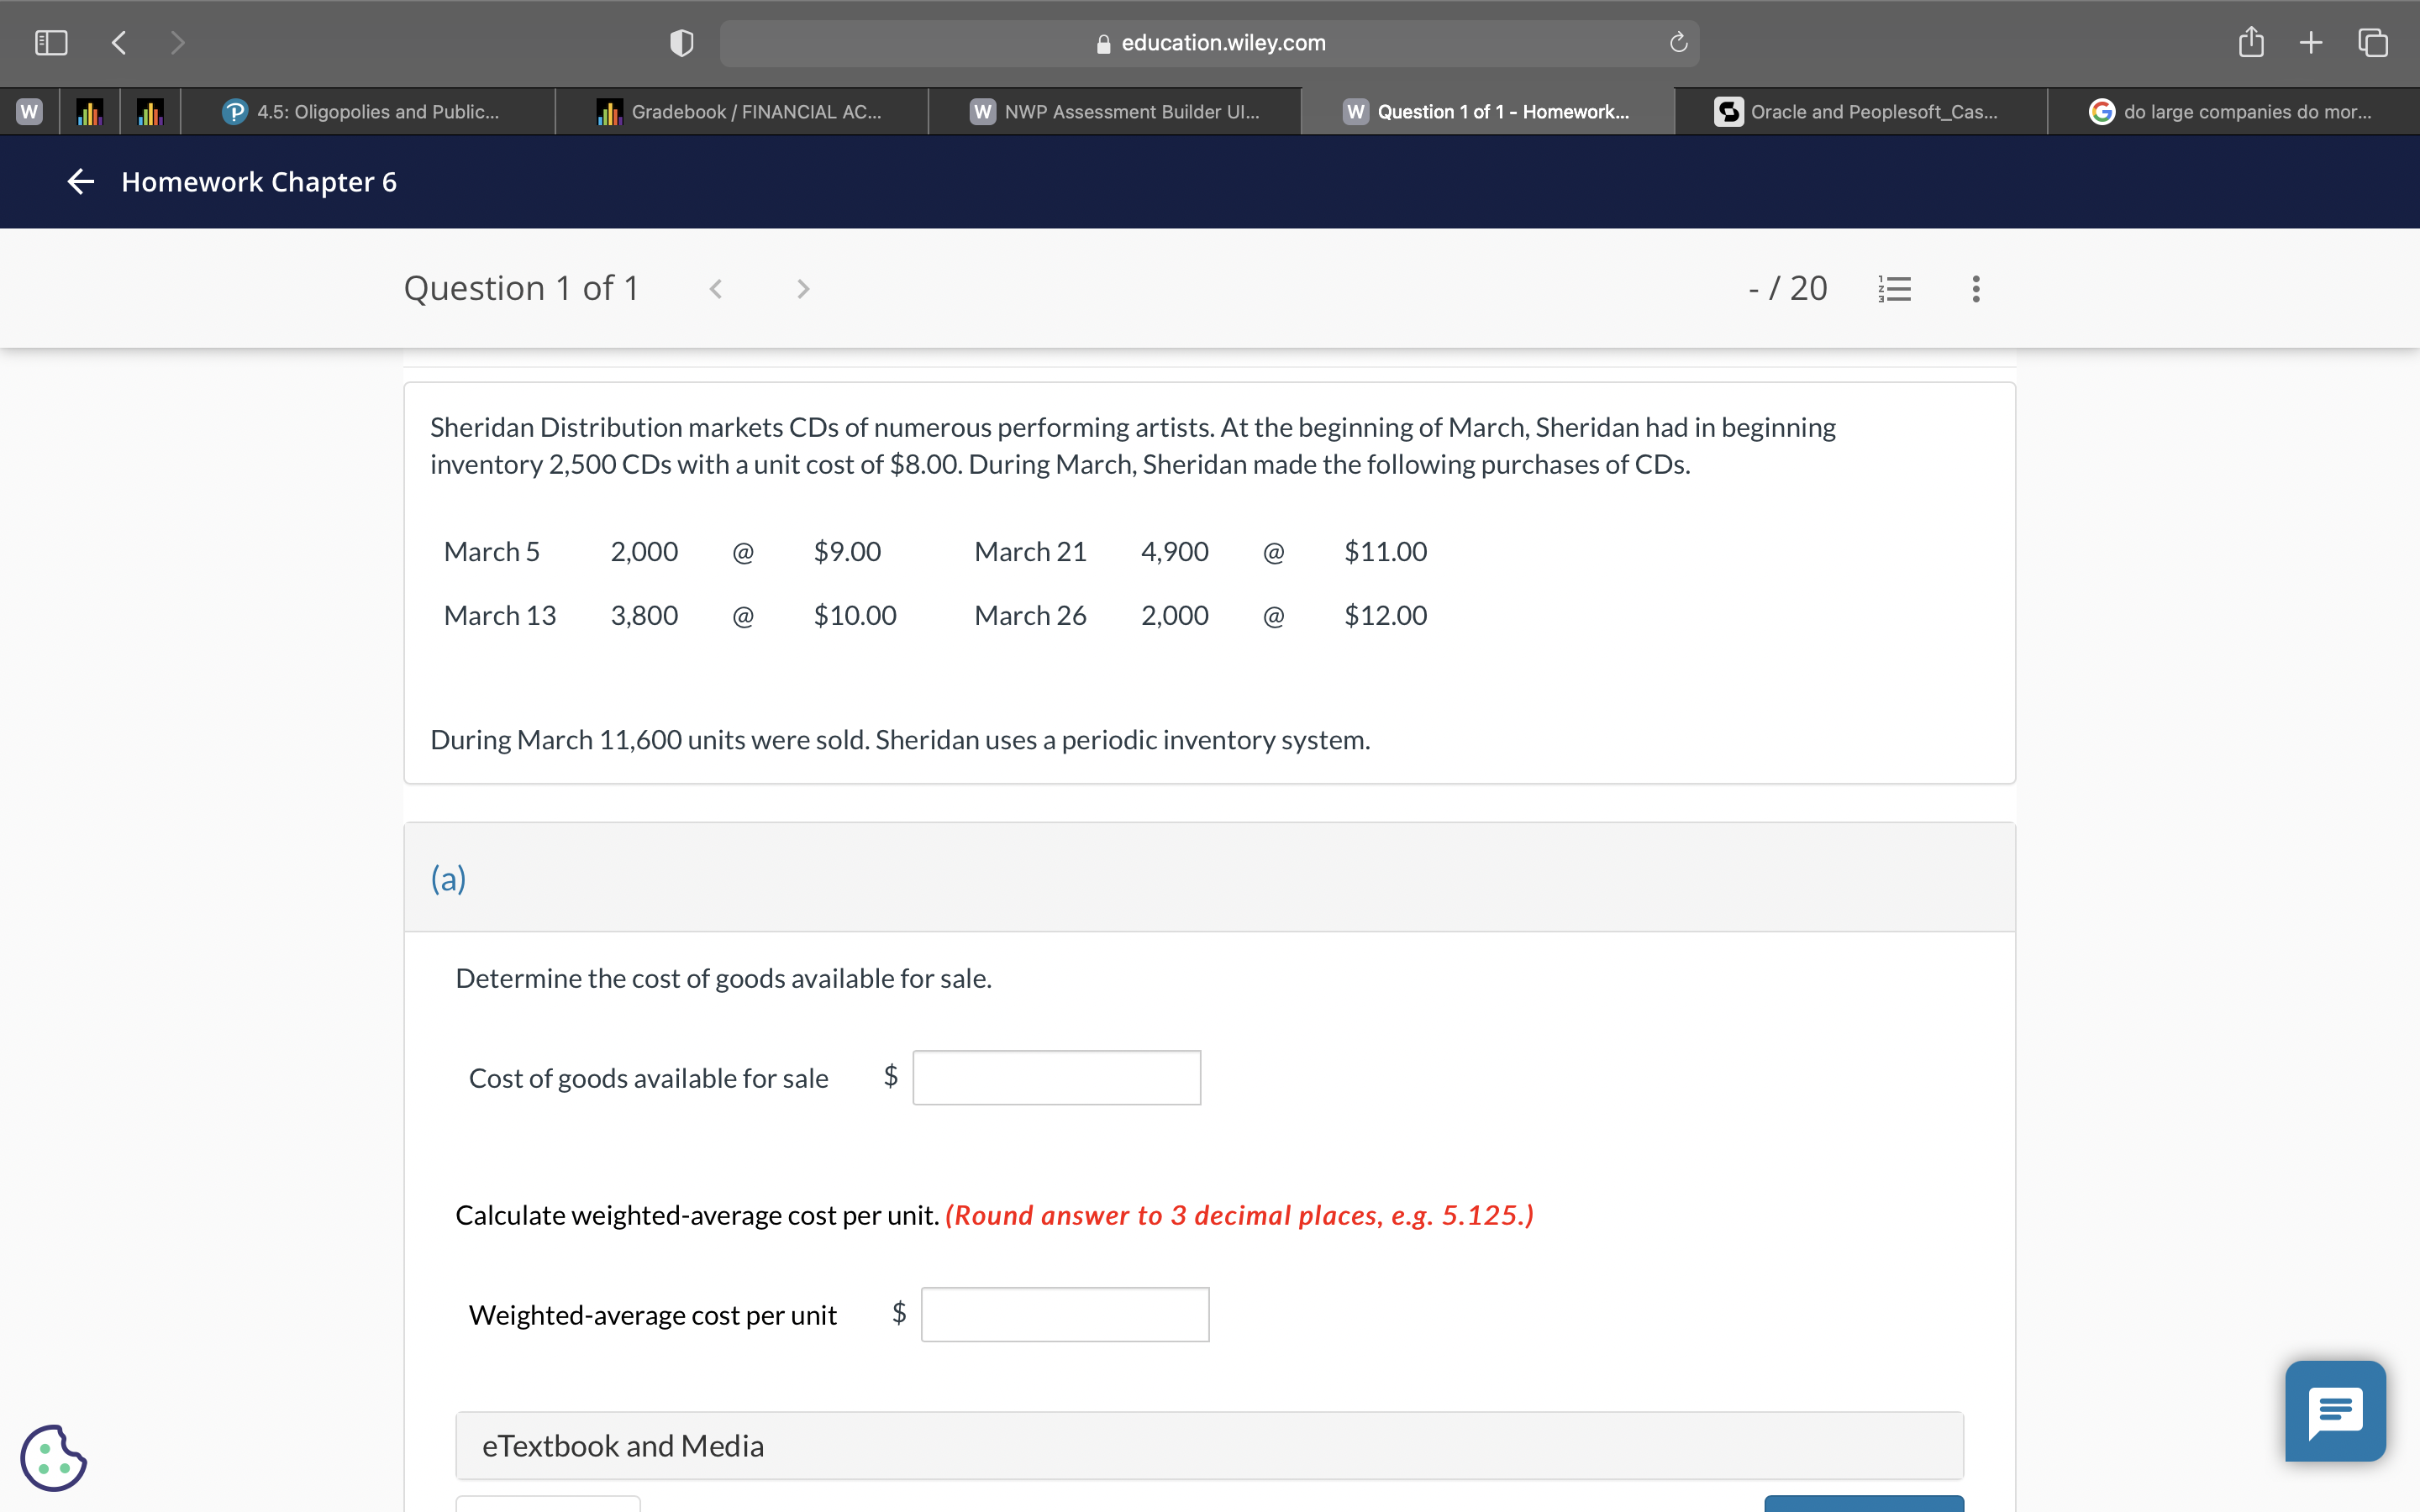Open the question list icon

1894,289
